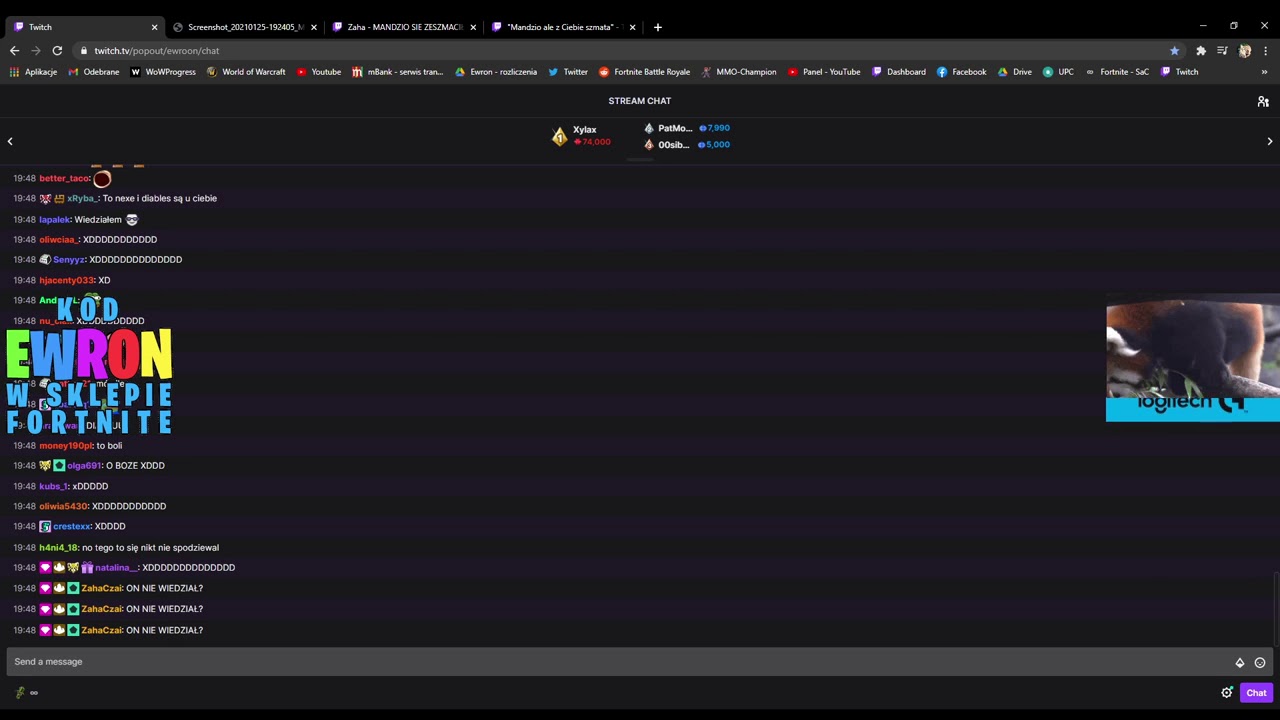
Task: Open Panel - YouTube bookmark
Action: pyautogui.click(x=824, y=72)
